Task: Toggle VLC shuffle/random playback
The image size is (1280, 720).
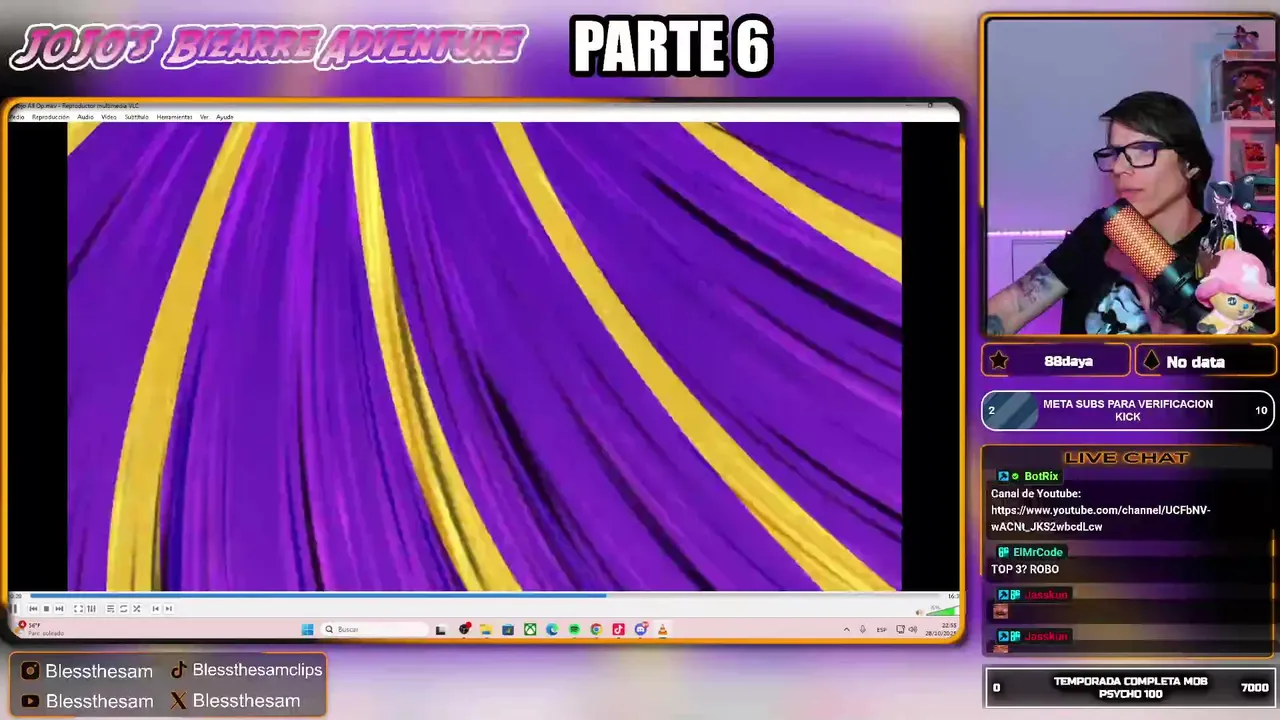Action: pyautogui.click(x=137, y=608)
